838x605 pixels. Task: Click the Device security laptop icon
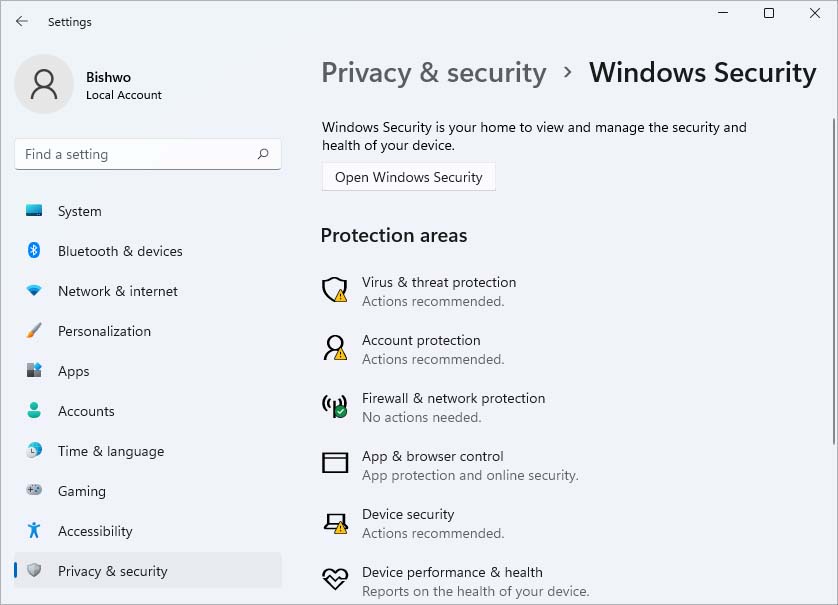pyautogui.click(x=334, y=522)
